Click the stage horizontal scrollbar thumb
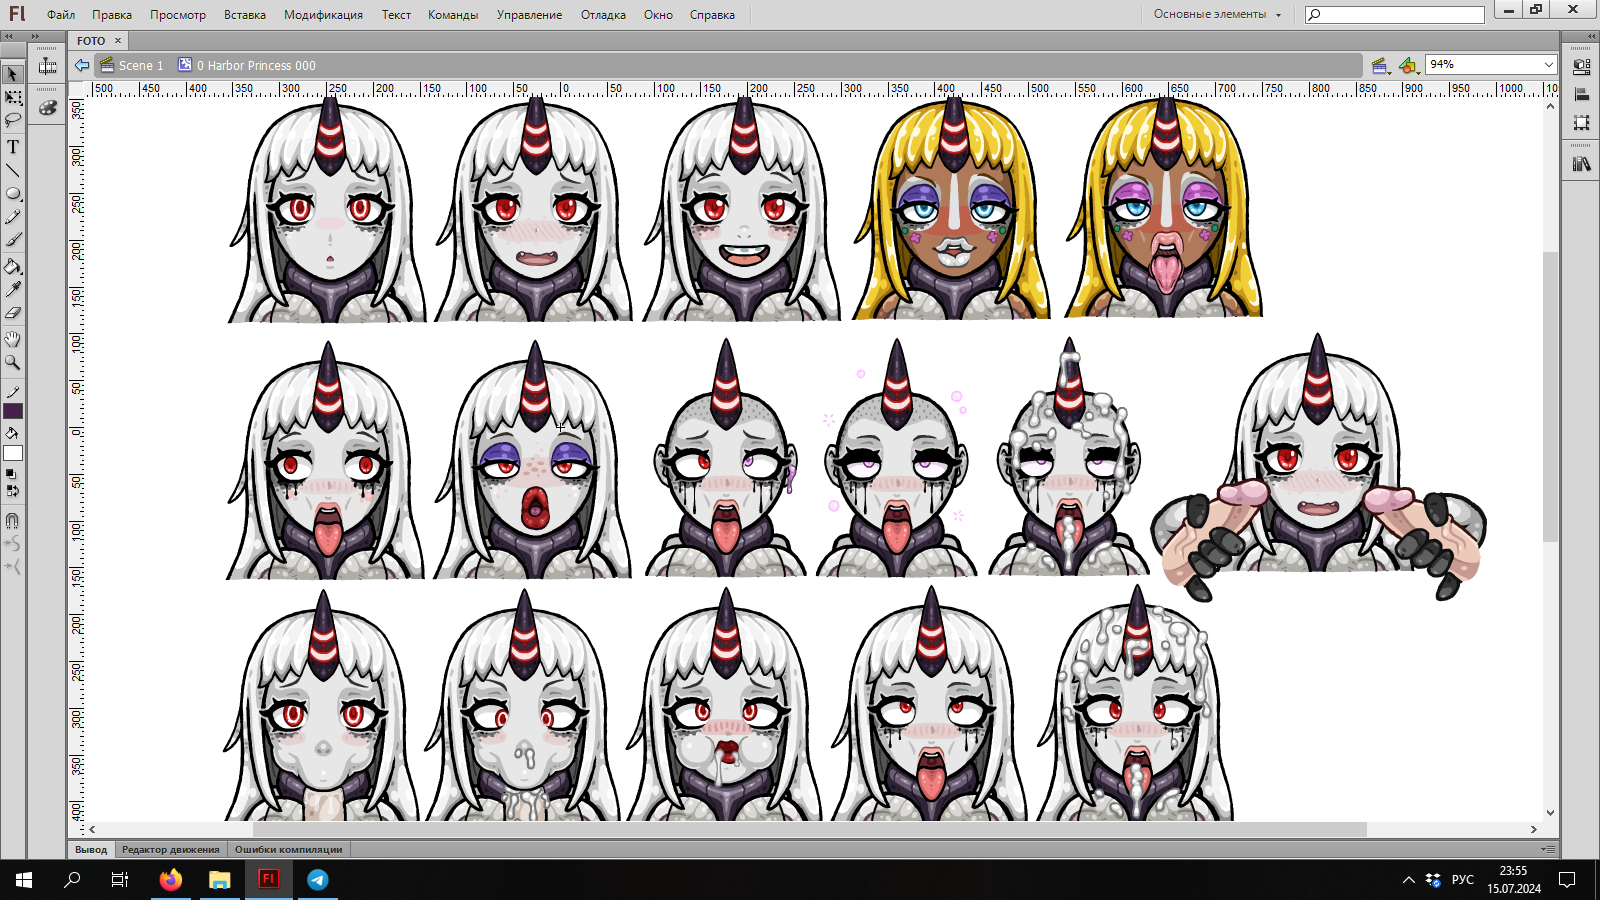The width and height of the screenshot is (1600, 900). (x=809, y=829)
